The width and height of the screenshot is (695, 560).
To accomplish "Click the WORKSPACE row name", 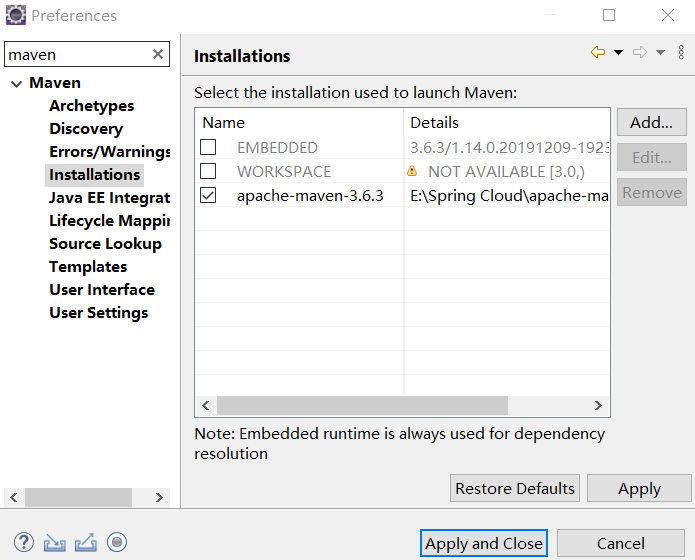I will (x=284, y=172).
